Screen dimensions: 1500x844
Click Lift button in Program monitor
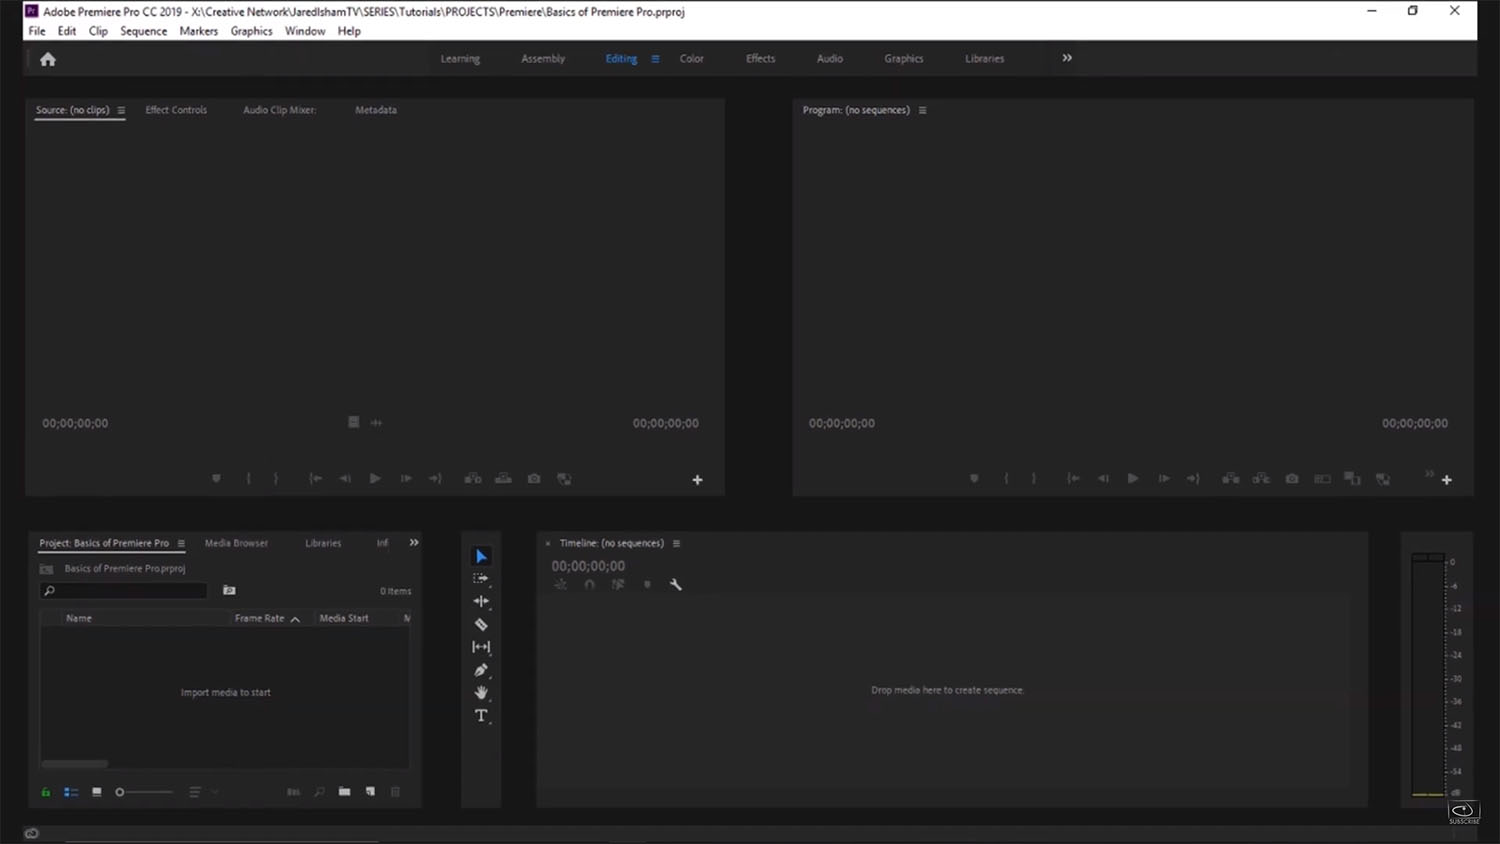pyautogui.click(x=1231, y=479)
